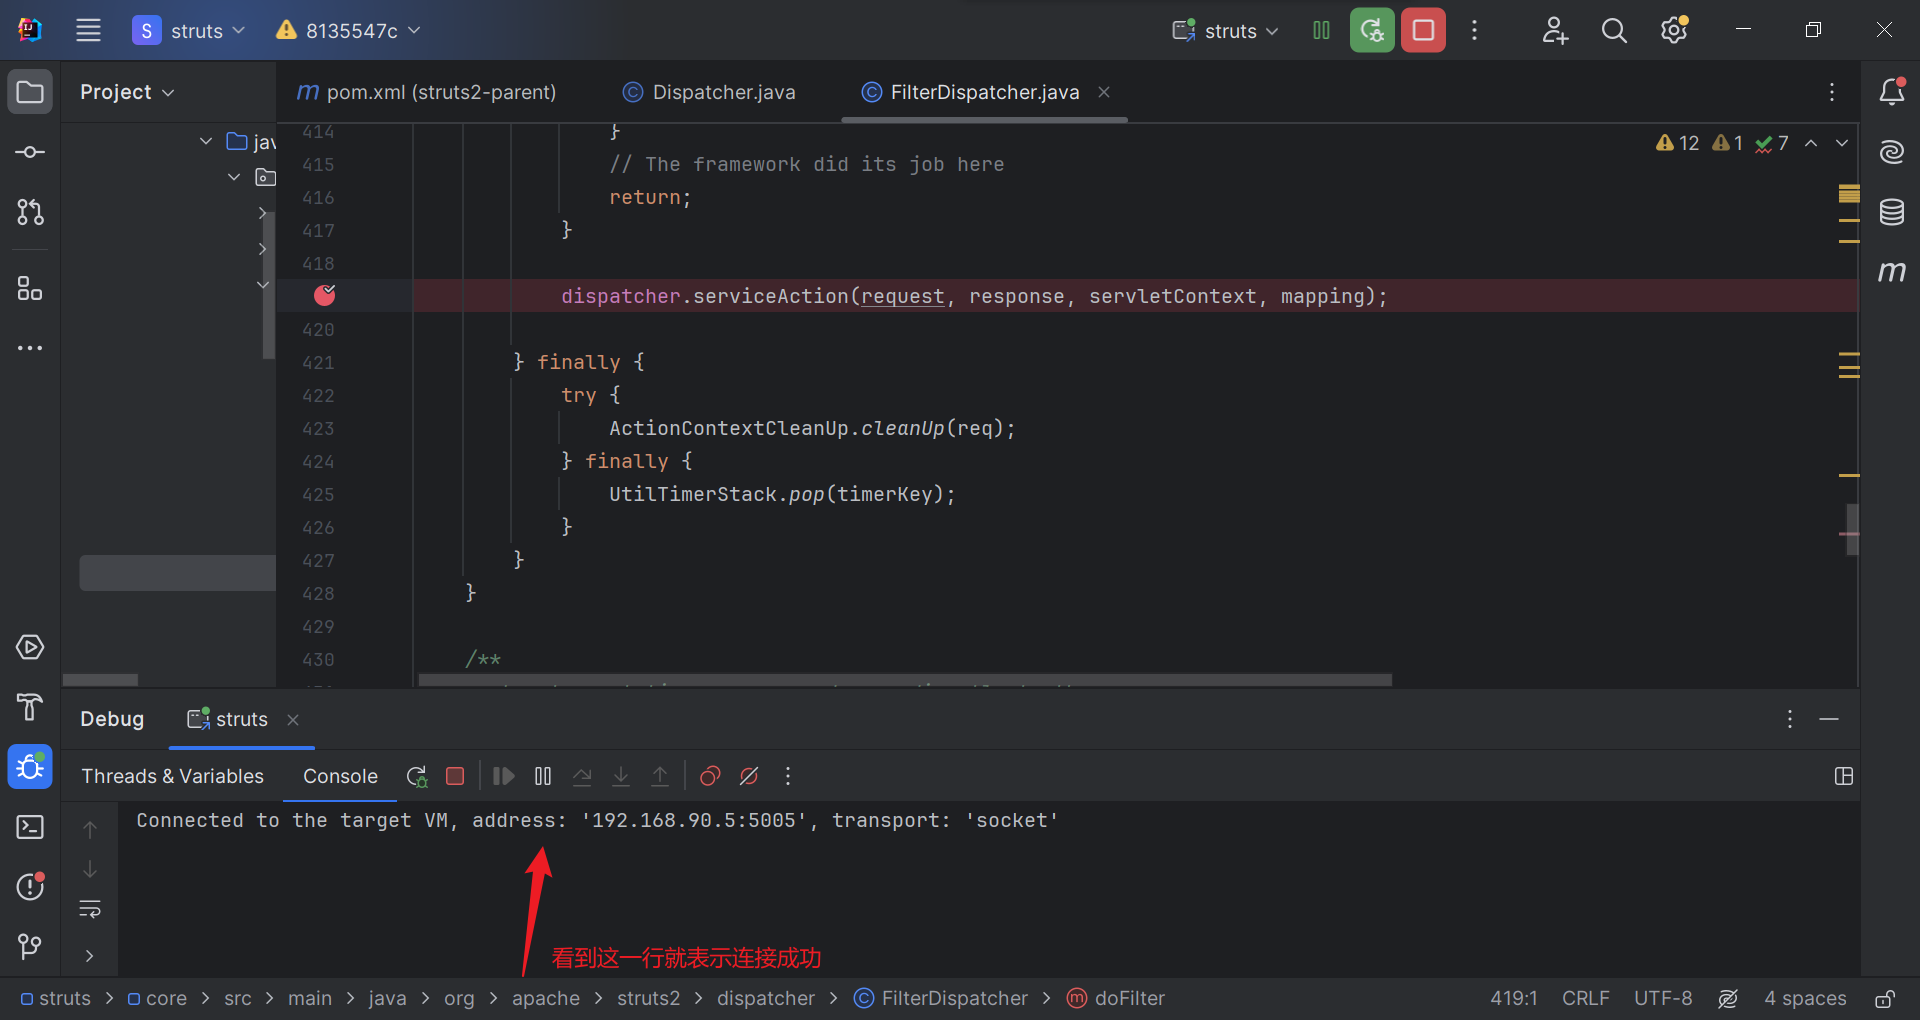Hide the Debug tool window
Image resolution: width=1920 pixels, height=1020 pixels.
[x=1829, y=719]
